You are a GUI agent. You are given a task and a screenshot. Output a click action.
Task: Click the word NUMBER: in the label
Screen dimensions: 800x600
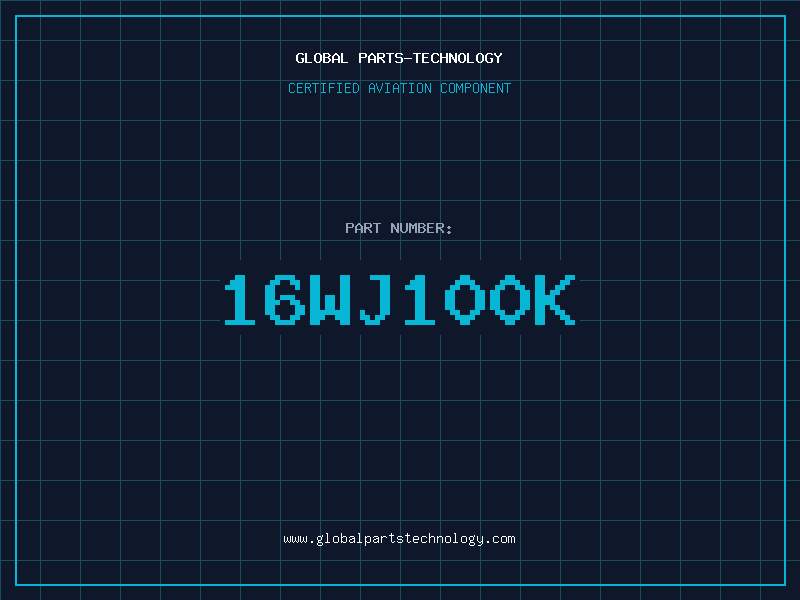click(x=422, y=228)
